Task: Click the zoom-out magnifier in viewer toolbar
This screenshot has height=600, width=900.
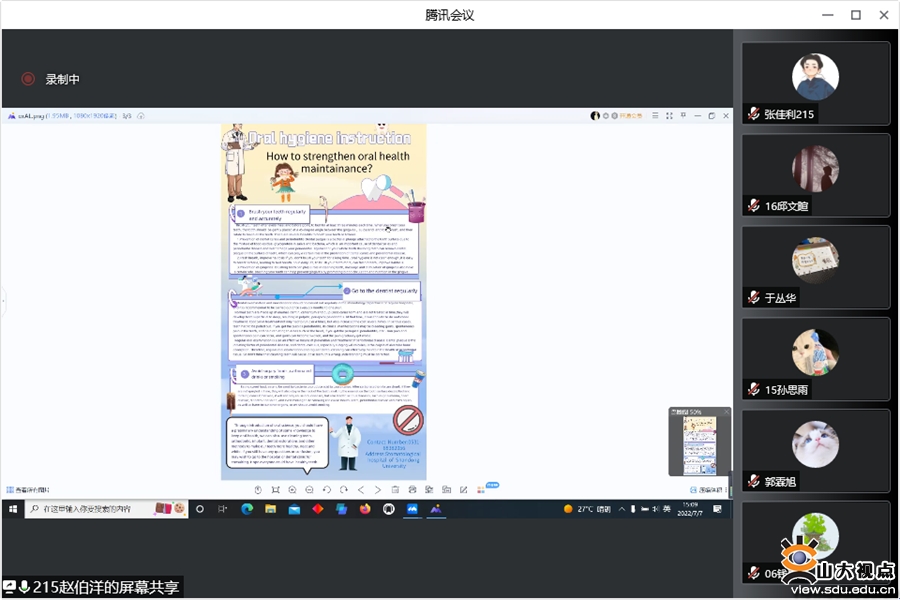Action: [x=309, y=490]
